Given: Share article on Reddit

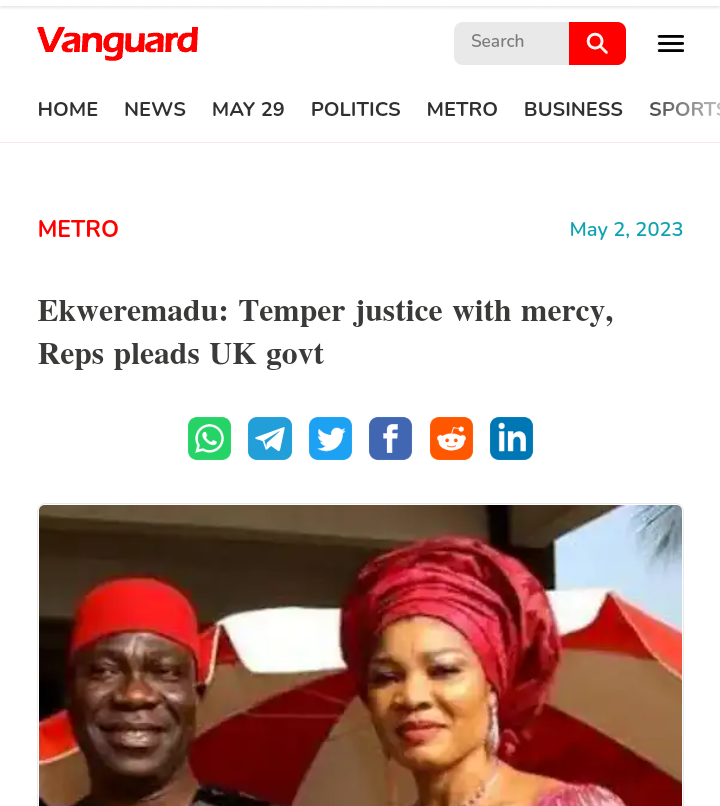Looking at the screenshot, I should click(451, 438).
